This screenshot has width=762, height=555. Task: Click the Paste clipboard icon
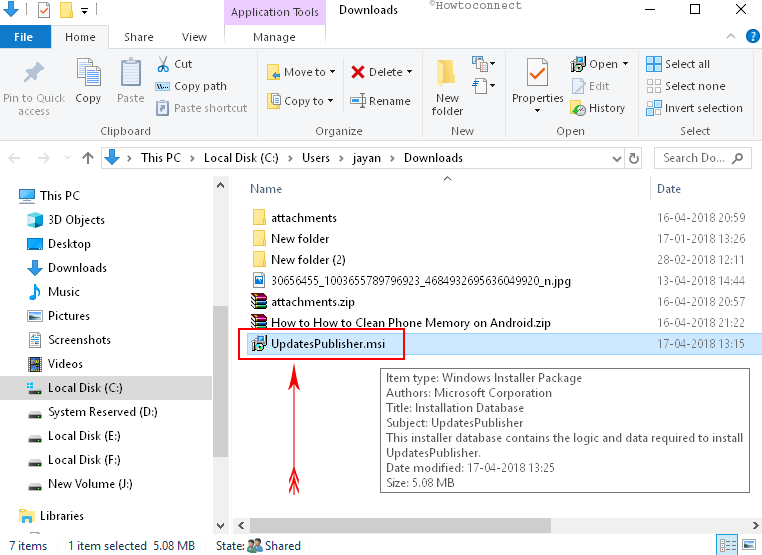click(x=131, y=72)
